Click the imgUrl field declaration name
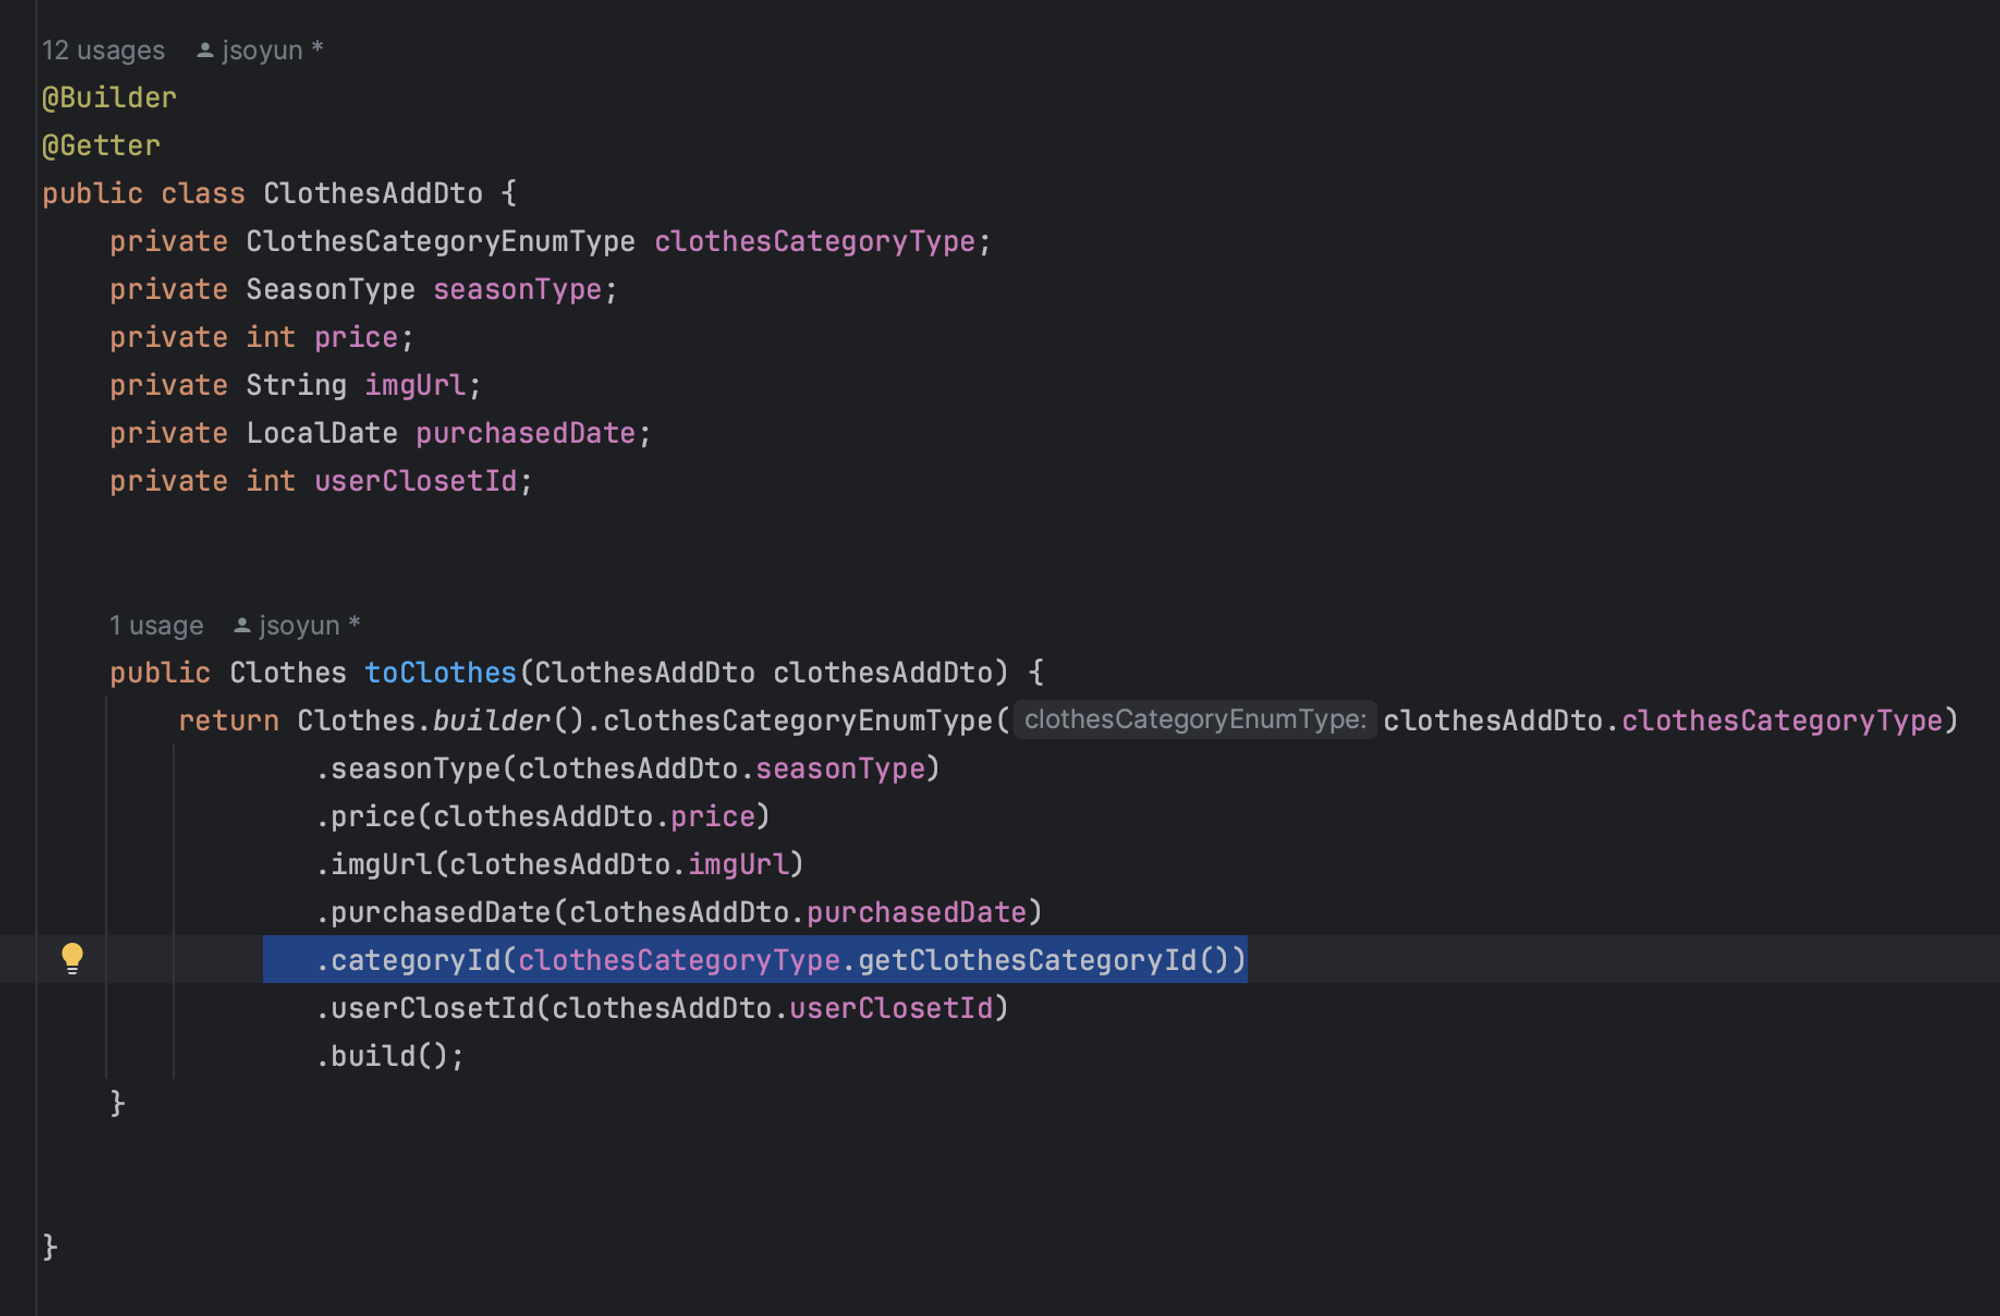The width and height of the screenshot is (2000, 1316). coord(414,386)
